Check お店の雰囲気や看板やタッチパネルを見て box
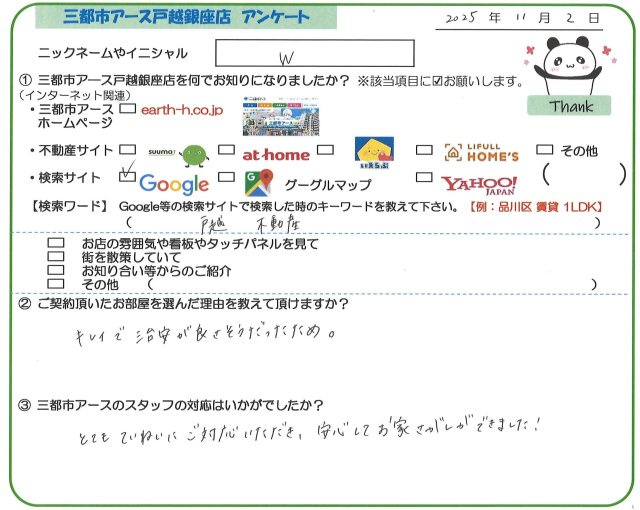 coord(56,243)
